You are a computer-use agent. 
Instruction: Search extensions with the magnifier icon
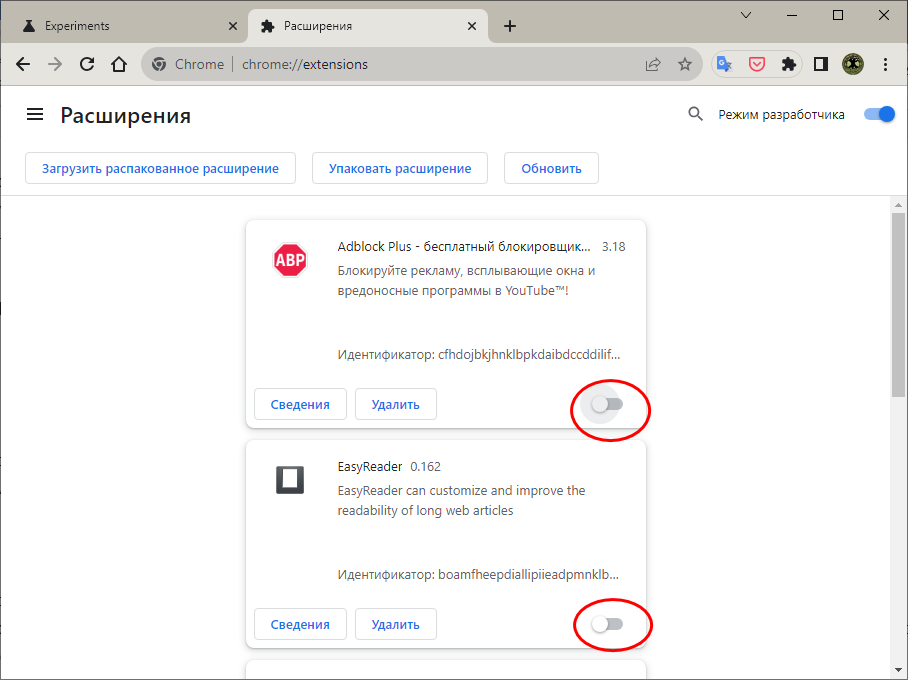click(x=695, y=114)
